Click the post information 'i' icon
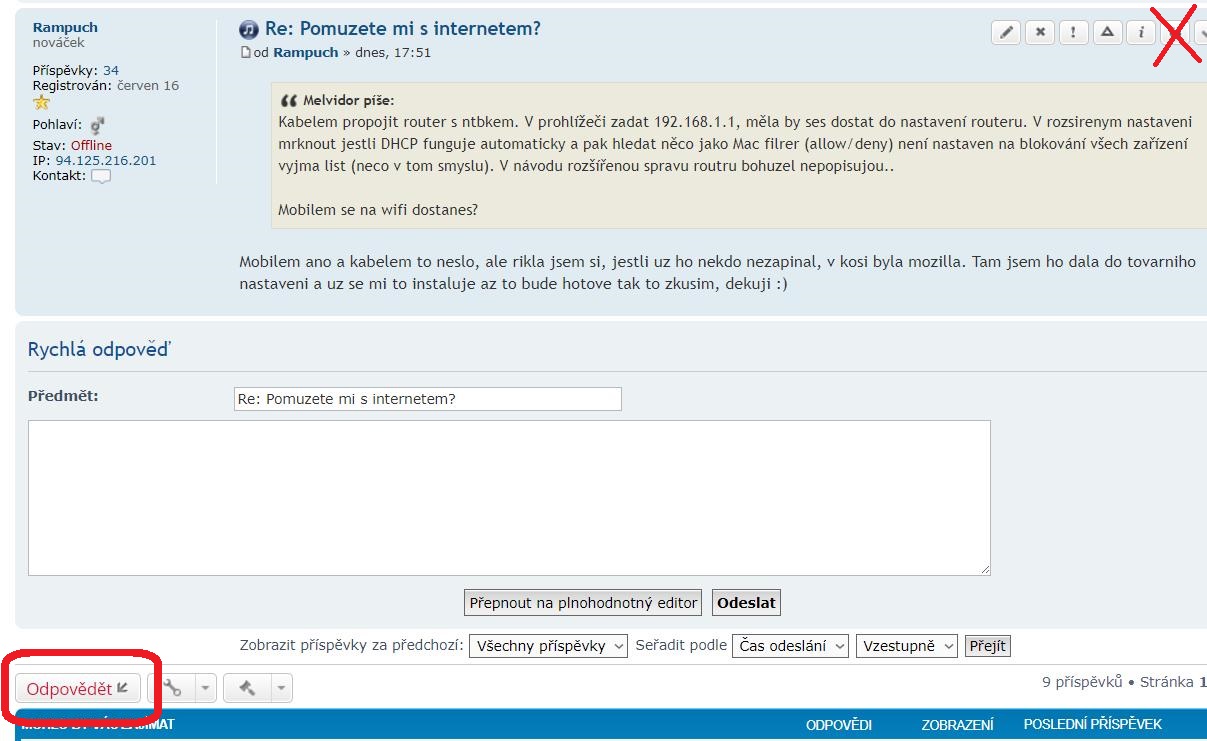Image resolution: width=1207 pixels, height=741 pixels. click(x=1140, y=32)
